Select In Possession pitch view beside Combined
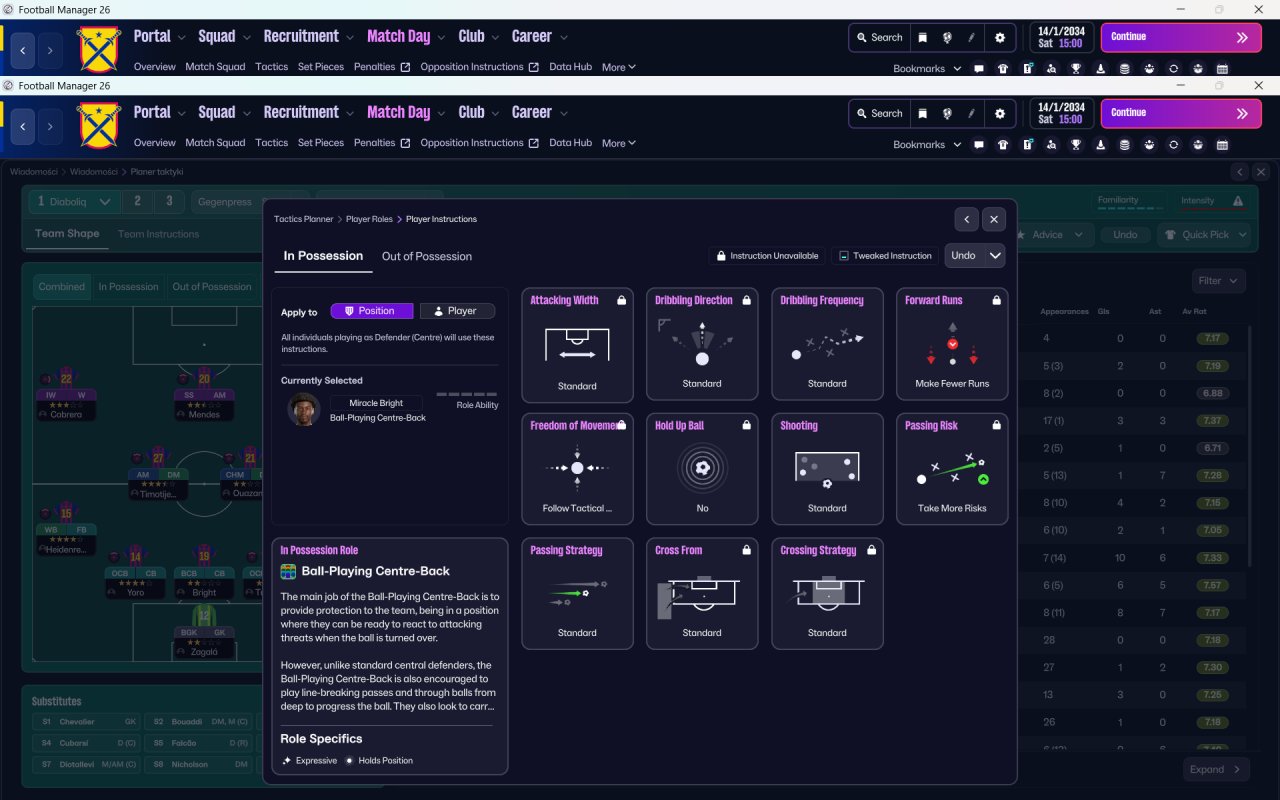This screenshot has height=800, width=1280. pyautogui.click(x=128, y=287)
